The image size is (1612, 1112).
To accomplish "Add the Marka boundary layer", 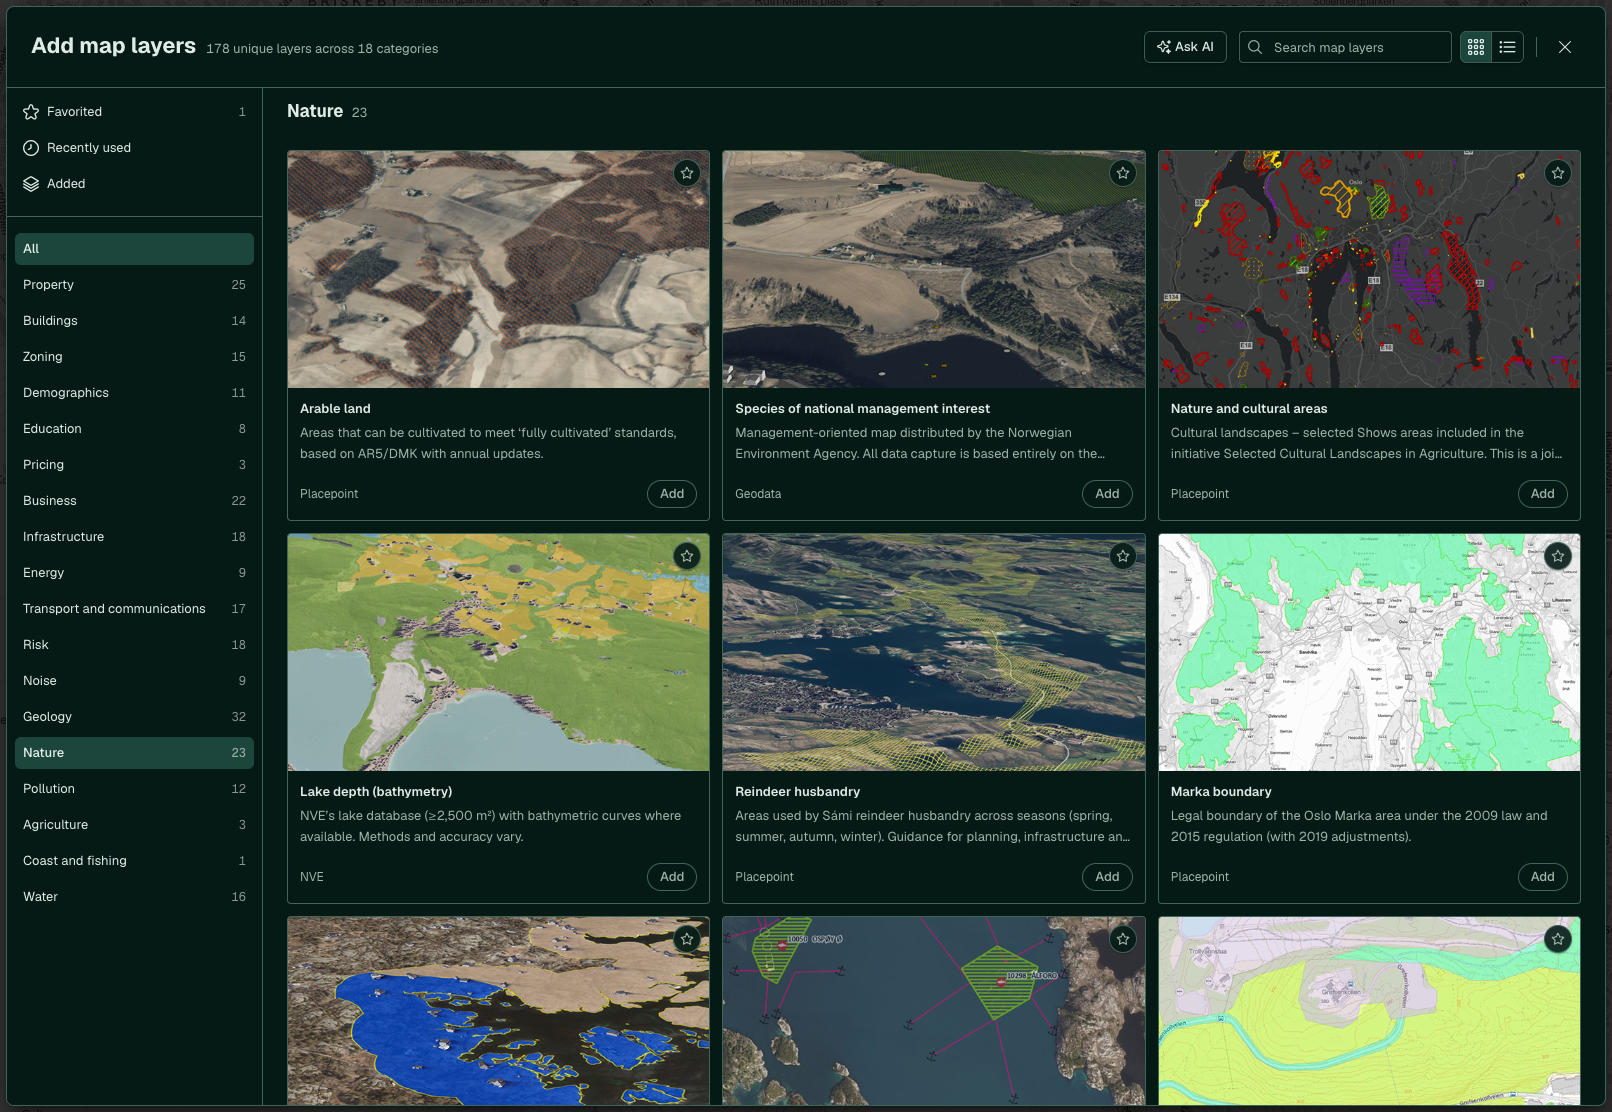I will tap(1542, 877).
